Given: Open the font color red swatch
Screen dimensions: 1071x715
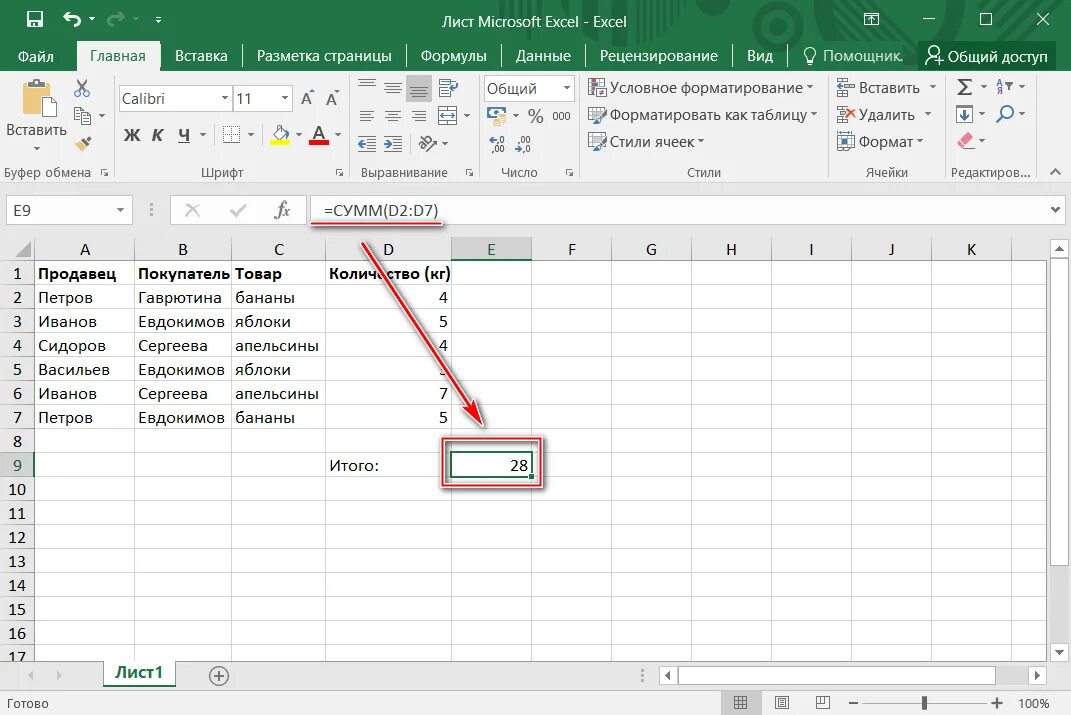Looking at the screenshot, I should pyautogui.click(x=319, y=135).
